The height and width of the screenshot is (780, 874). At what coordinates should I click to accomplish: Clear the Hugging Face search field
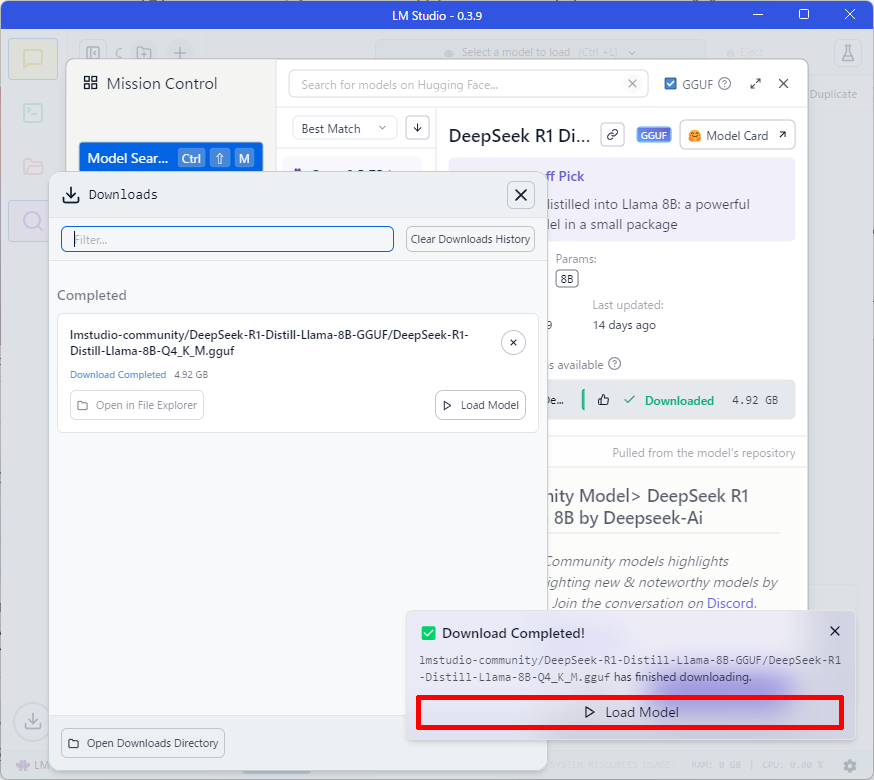coord(632,85)
